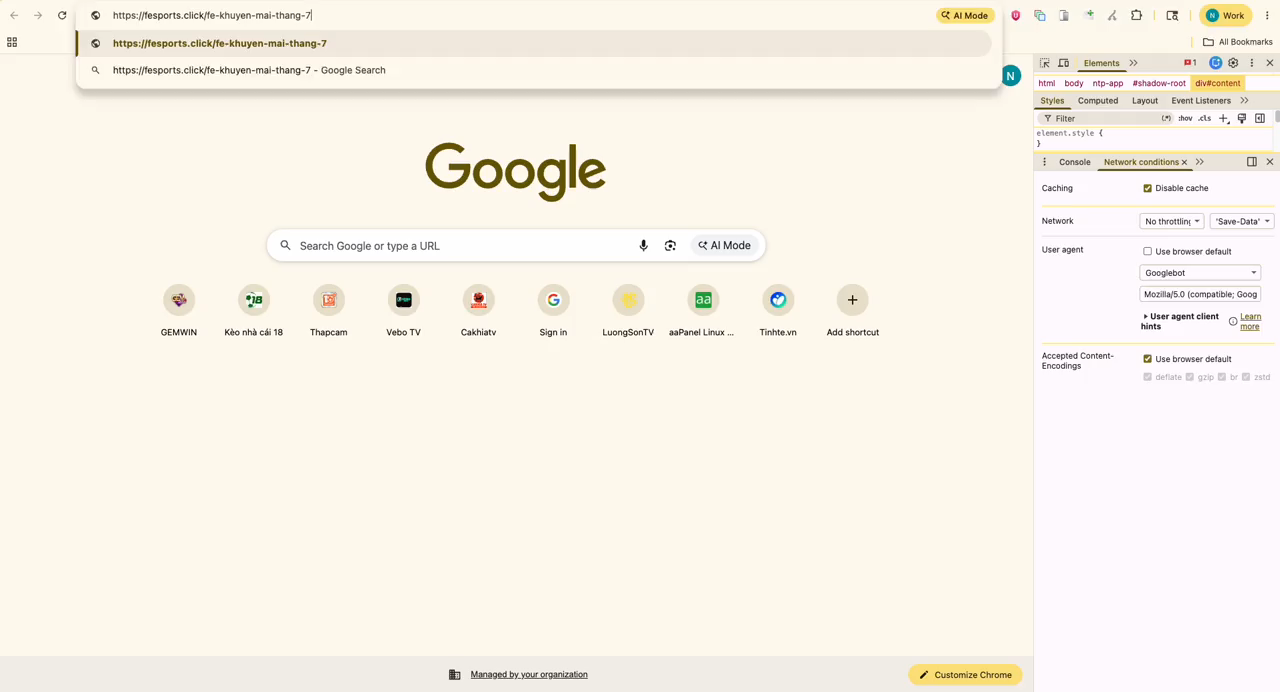Screen dimensions: 1280x692
Task: Open the Googlebot user agent dropdown
Action: [1200, 272]
